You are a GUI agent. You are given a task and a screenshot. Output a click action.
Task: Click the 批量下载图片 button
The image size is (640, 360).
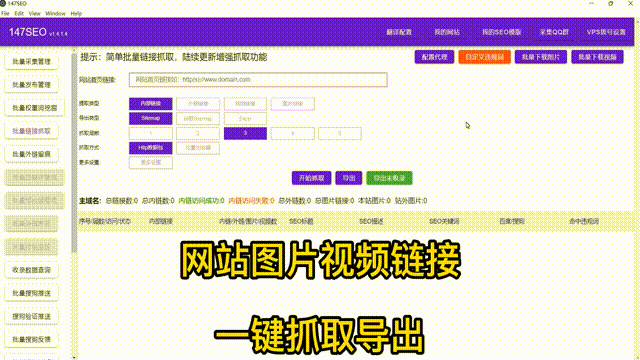pyautogui.click(x=541, y=57)
